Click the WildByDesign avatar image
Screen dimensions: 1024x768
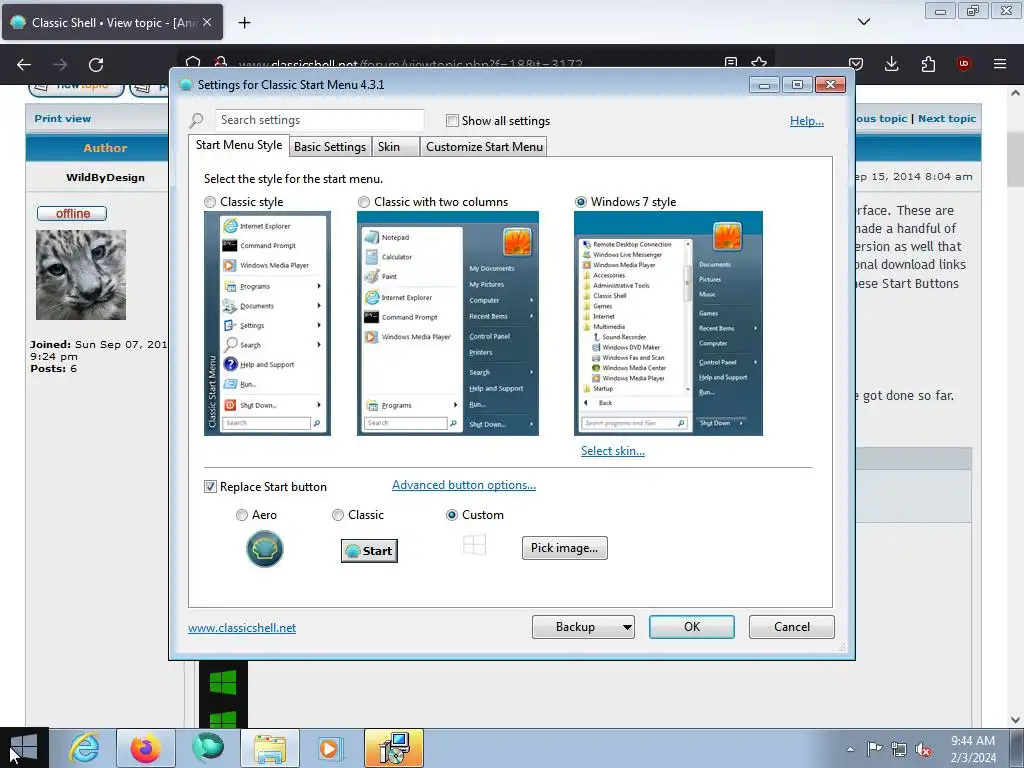[x=81, y=275]
